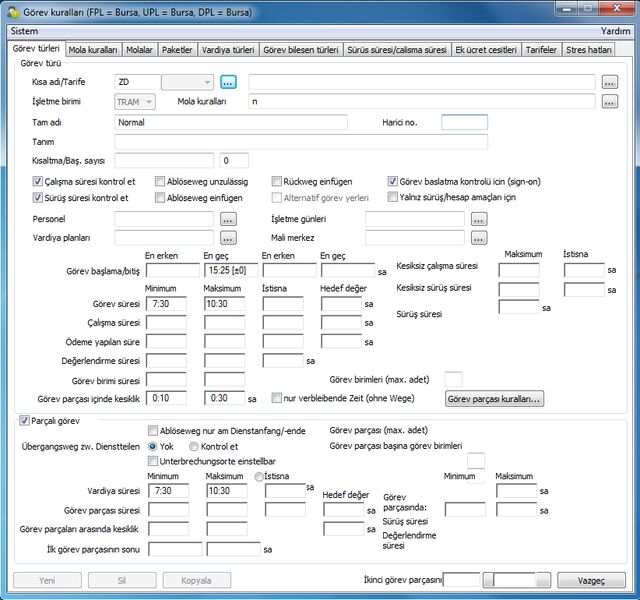Switch to the Tarifeler tab
The image size is (640, 600).
click(x=541, y=50)
